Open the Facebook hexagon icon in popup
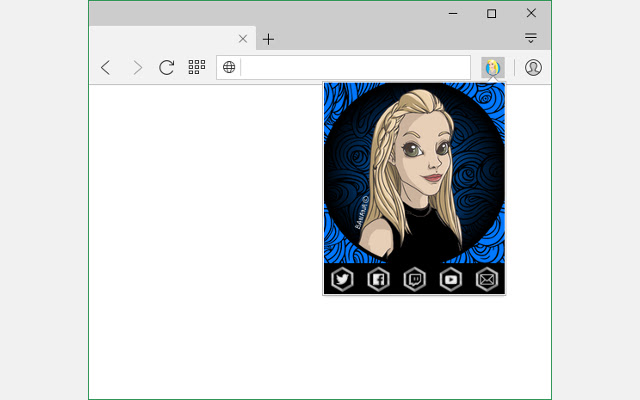 click(x=378, y=280)
